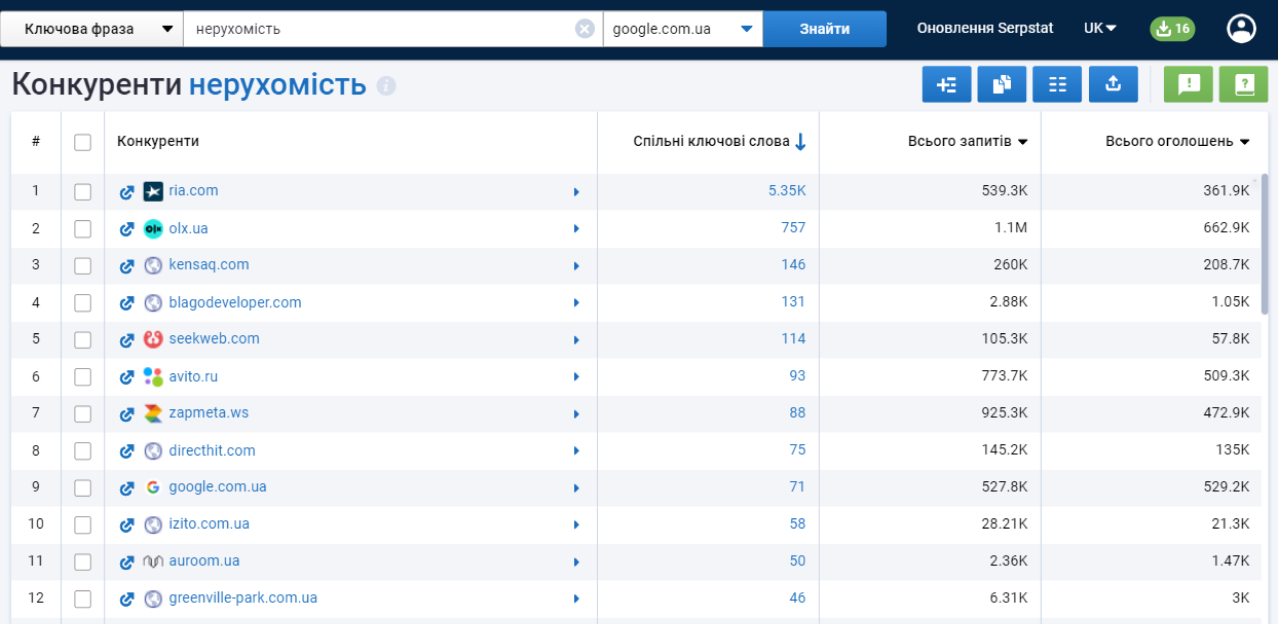
Task: Check the checkbox for seekweb.com row
Action: (x=83, y=340)
